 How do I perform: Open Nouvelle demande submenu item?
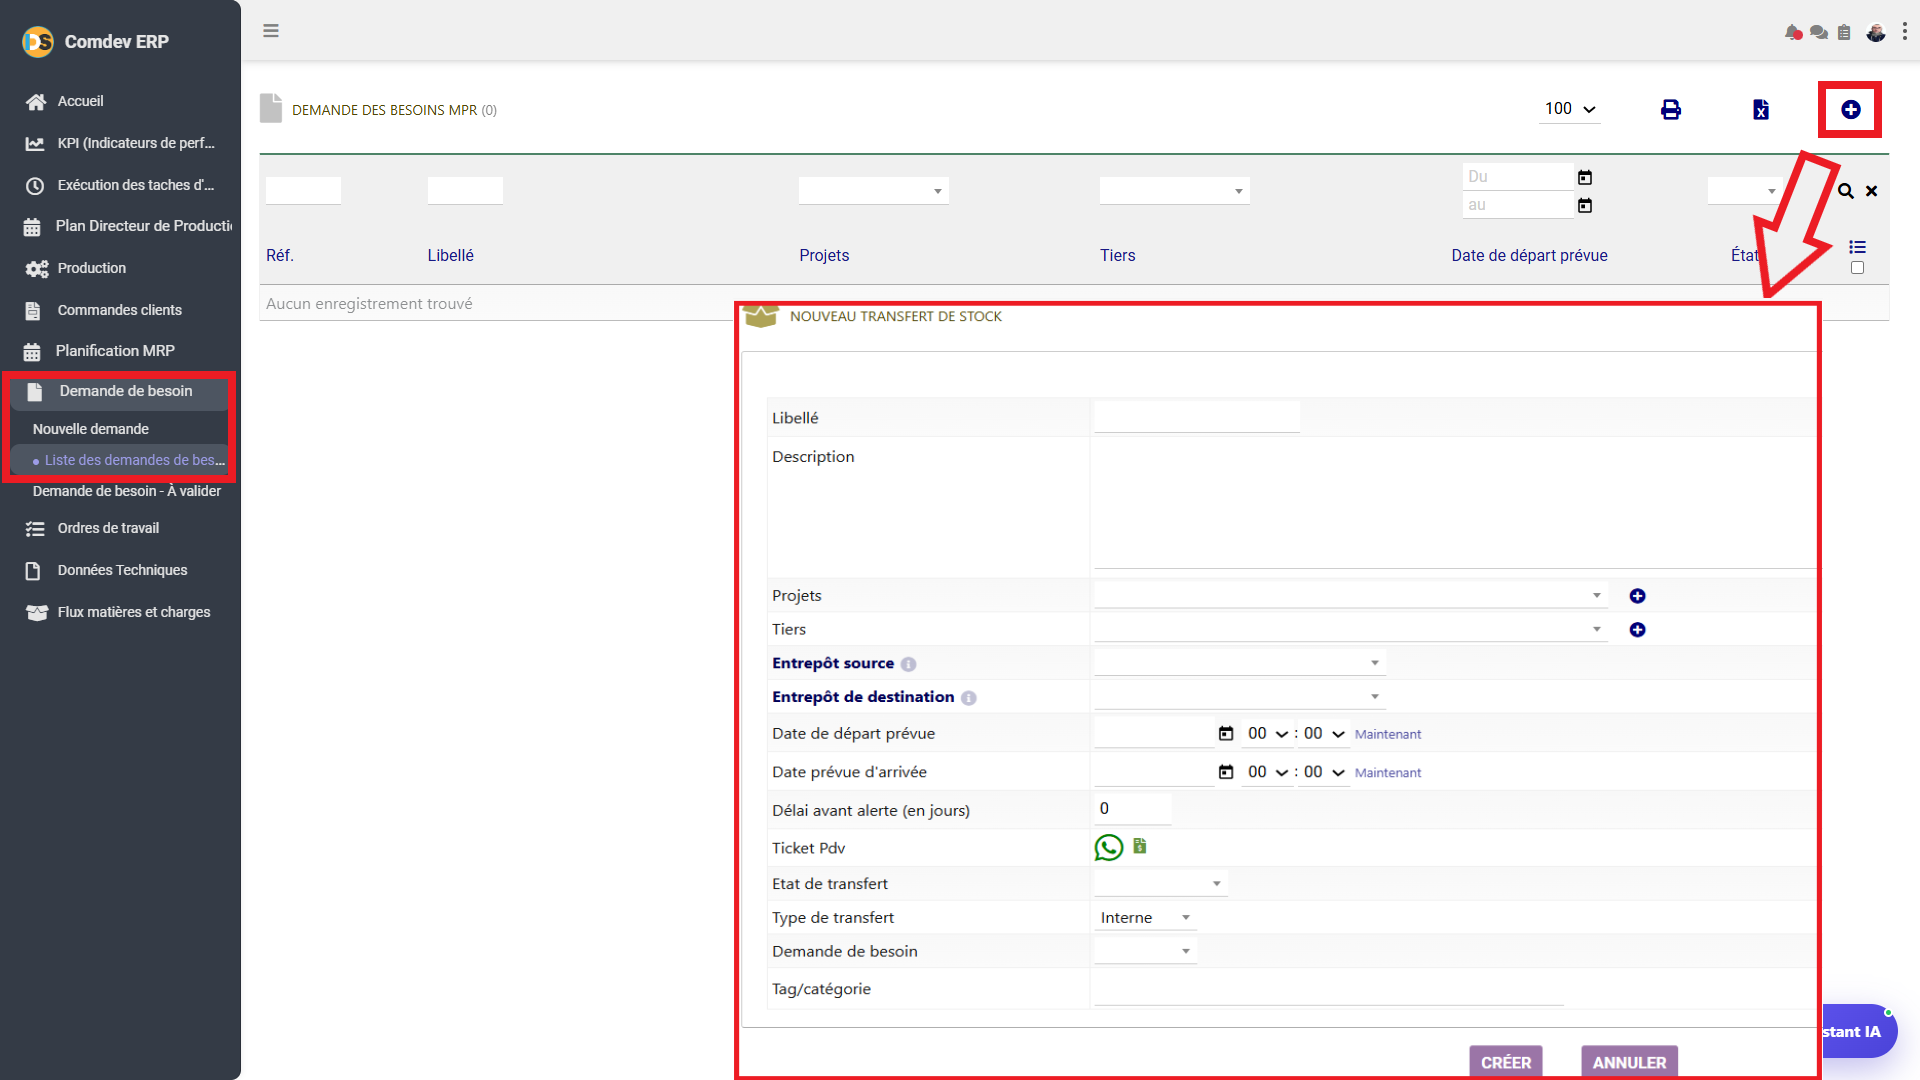[x=90, y=429]
